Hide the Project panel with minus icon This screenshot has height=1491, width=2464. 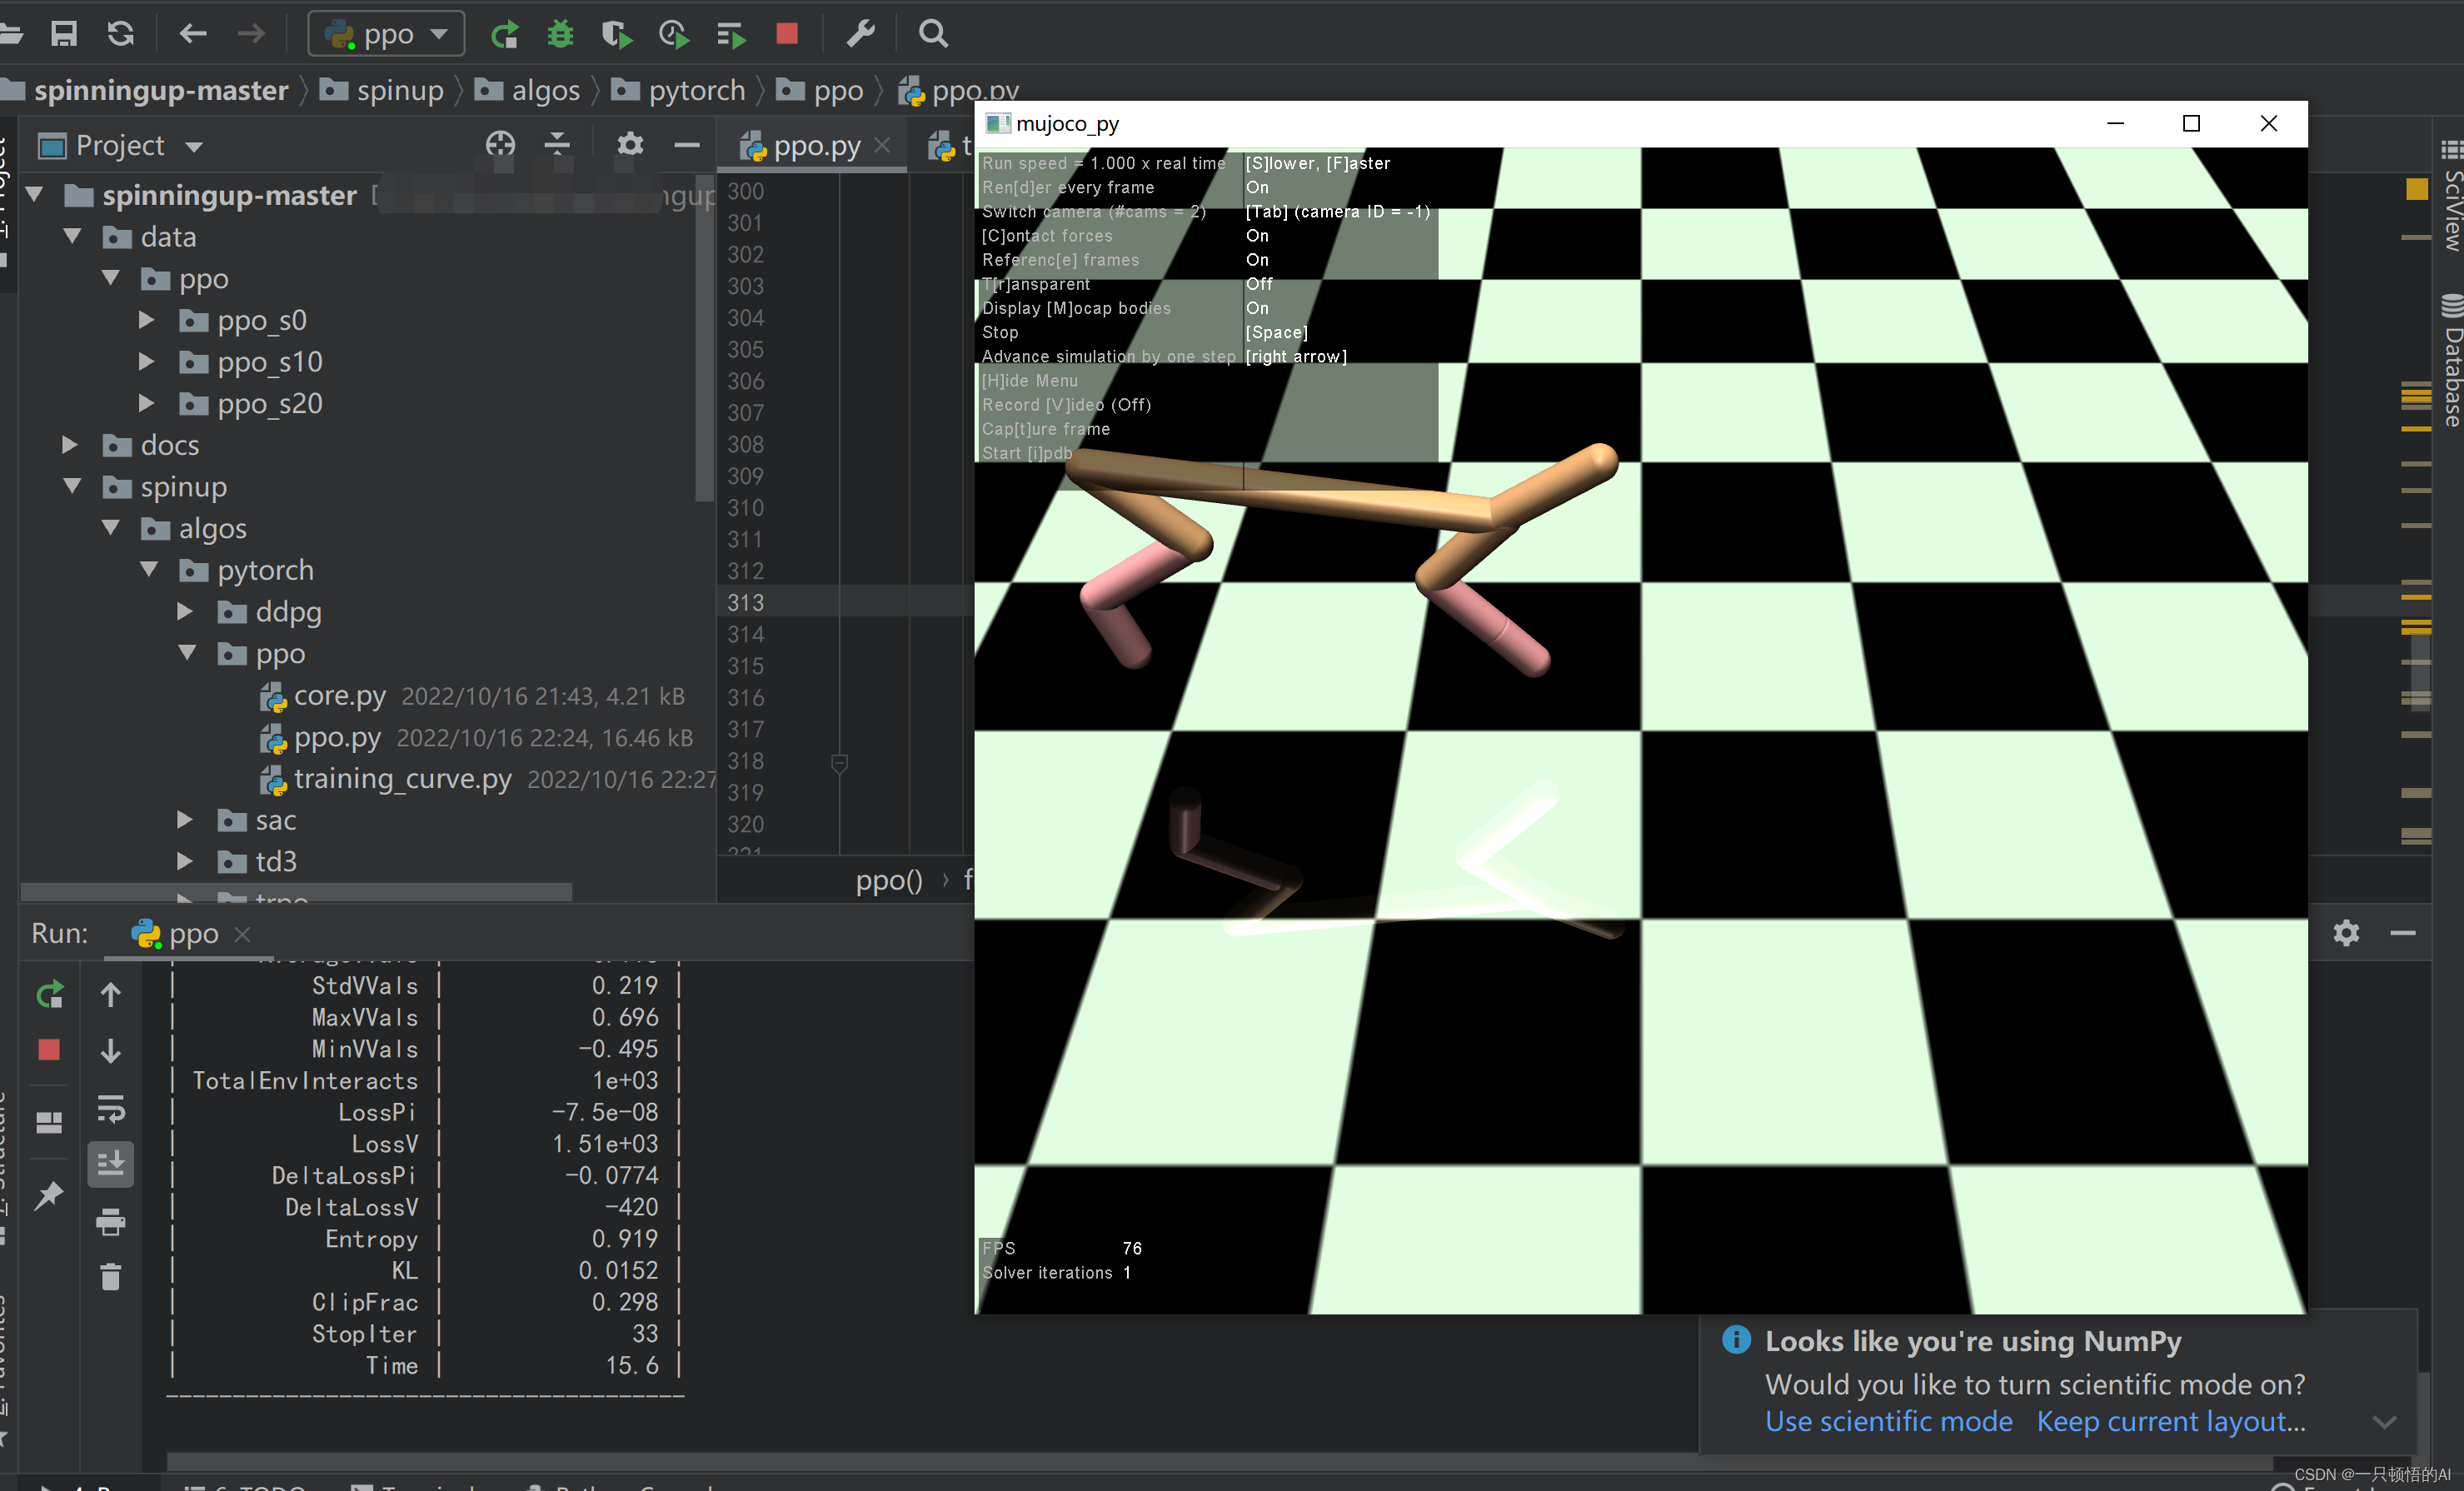687,146
